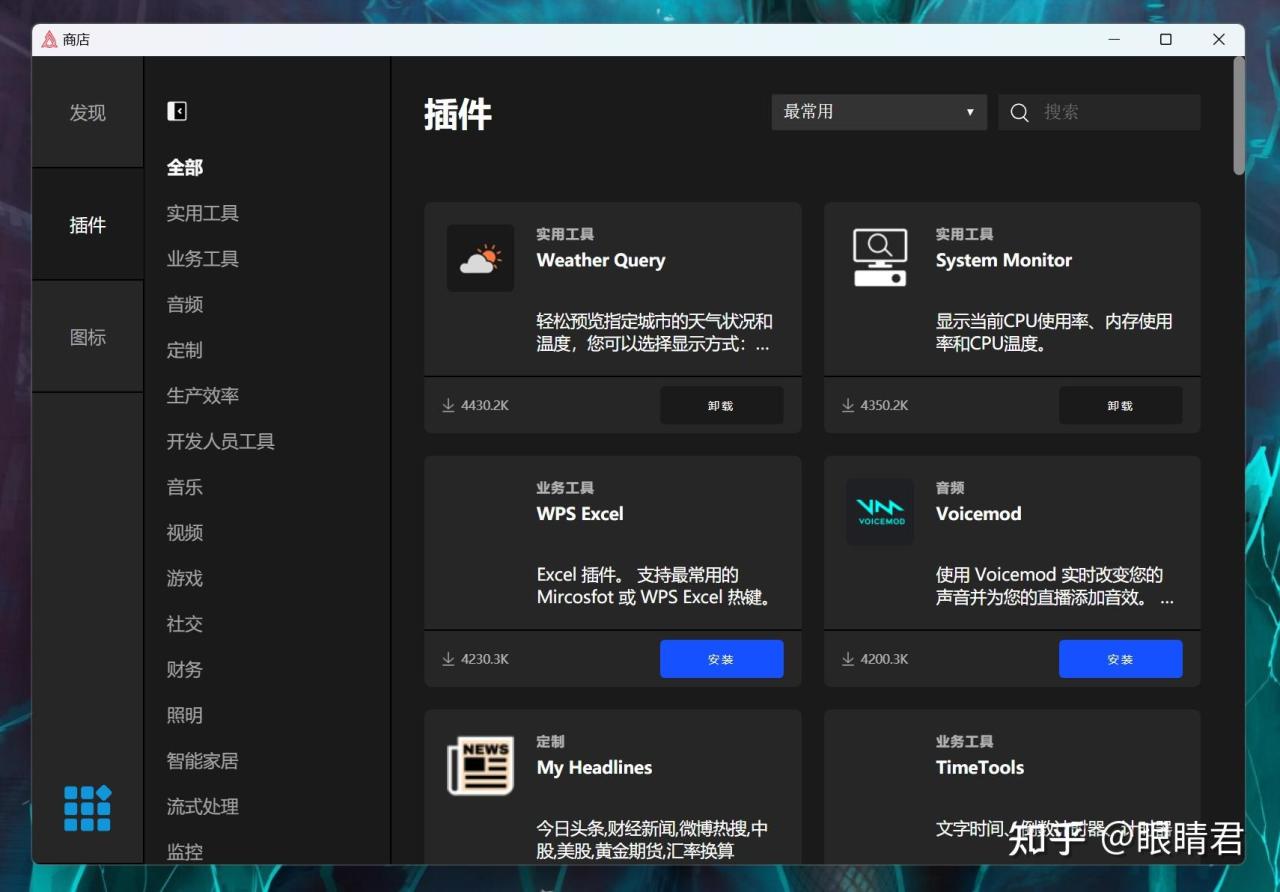Select the 业务工具 category in sidebar
This screenshot has height=892, width=1280.
pos(203,259)
